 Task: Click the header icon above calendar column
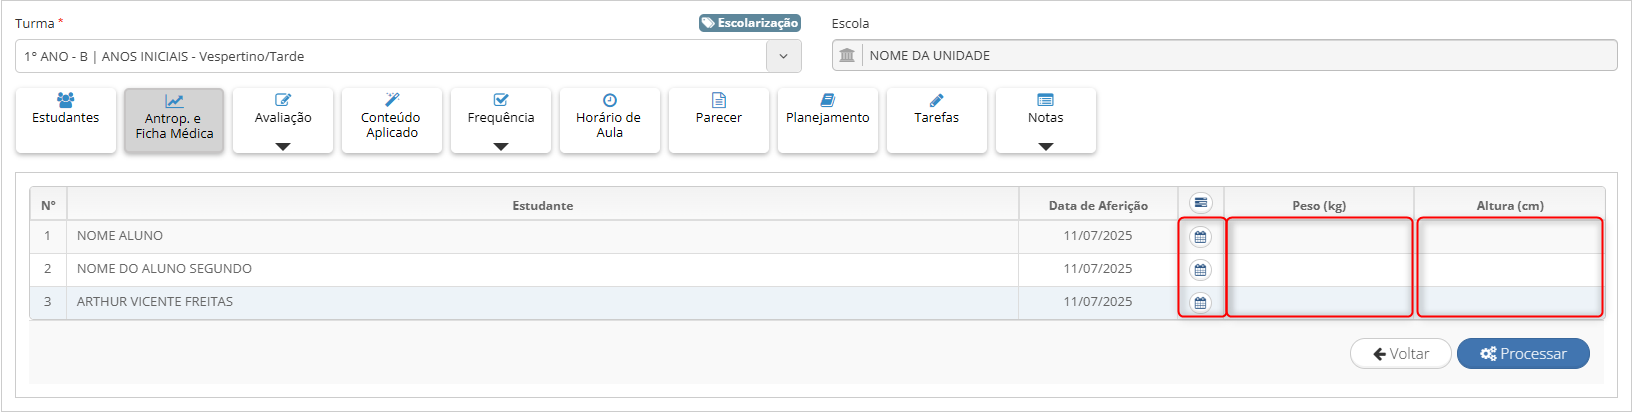1201,203
